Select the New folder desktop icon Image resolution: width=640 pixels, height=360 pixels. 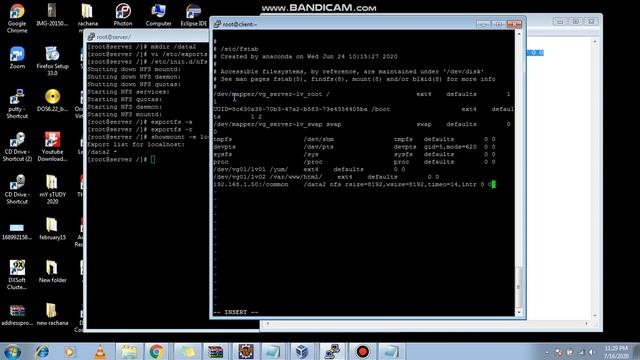click(x=52, y=271)
